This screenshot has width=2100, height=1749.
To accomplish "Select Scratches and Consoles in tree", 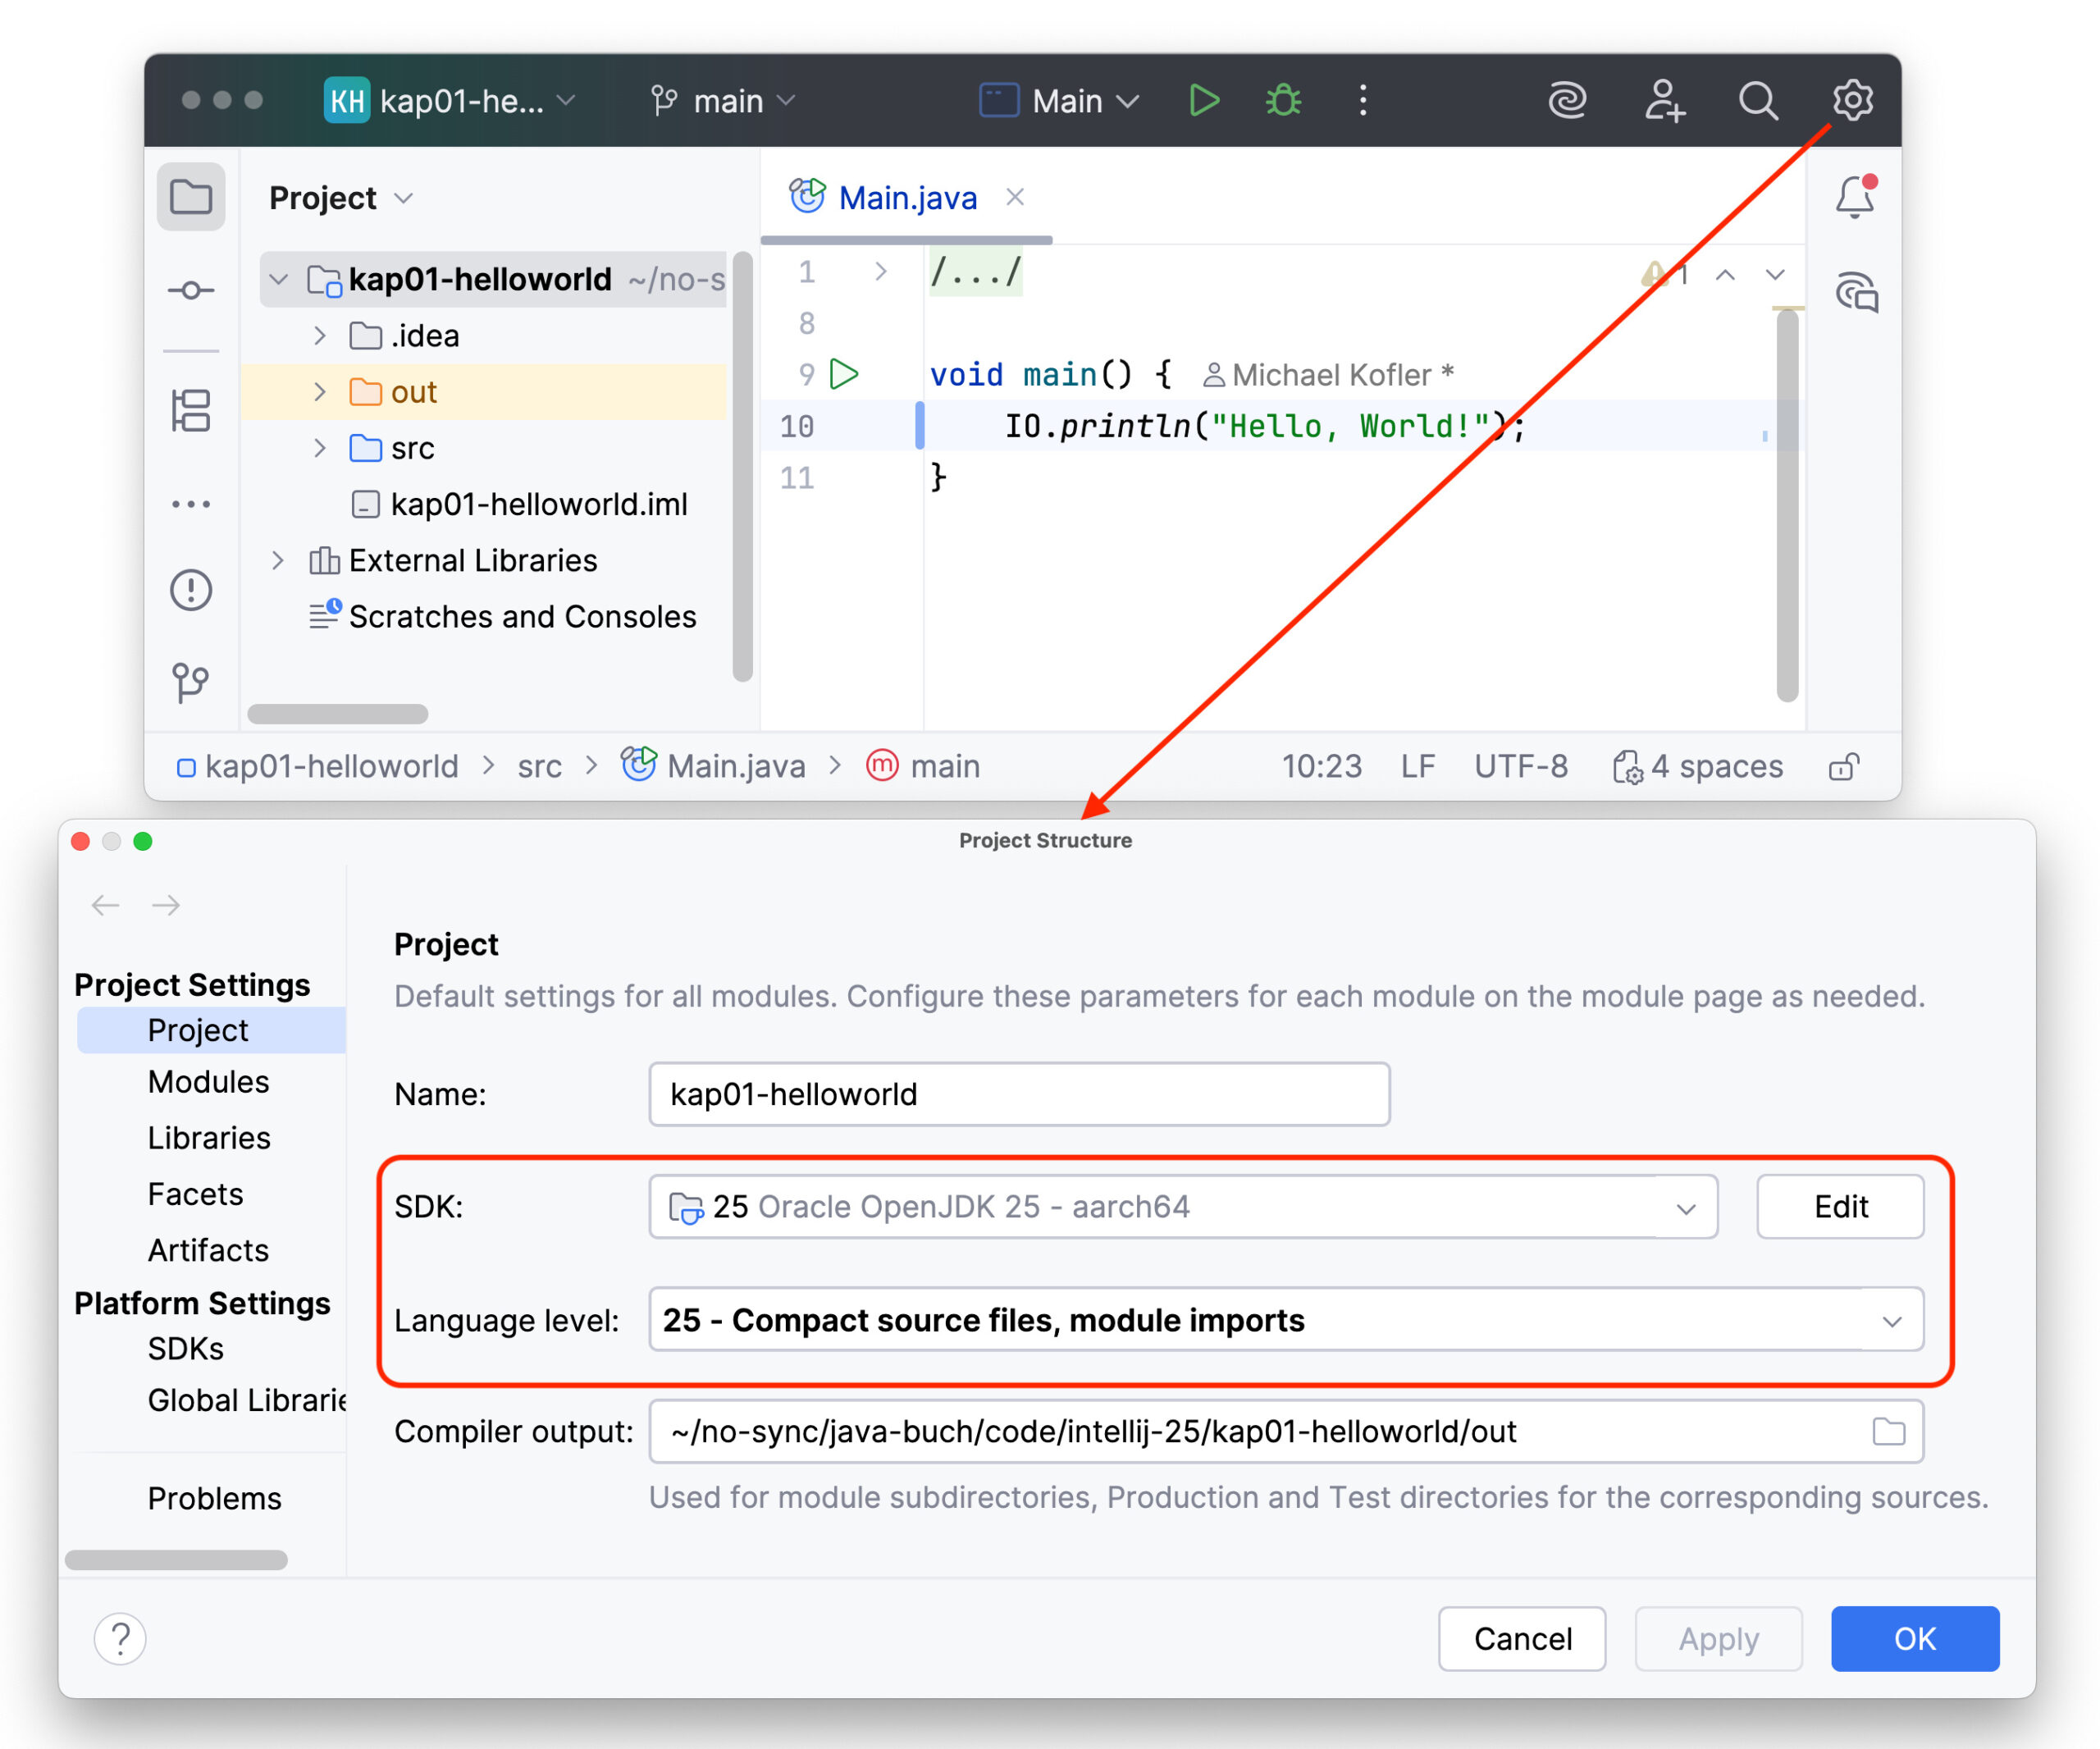I will coord(503,616).
